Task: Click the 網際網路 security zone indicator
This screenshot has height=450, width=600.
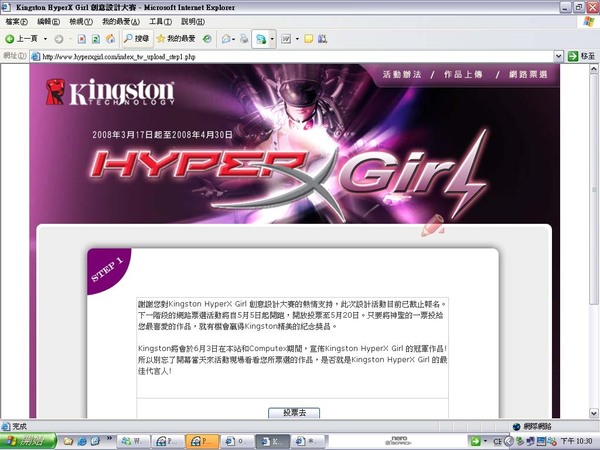Action: 532,426
